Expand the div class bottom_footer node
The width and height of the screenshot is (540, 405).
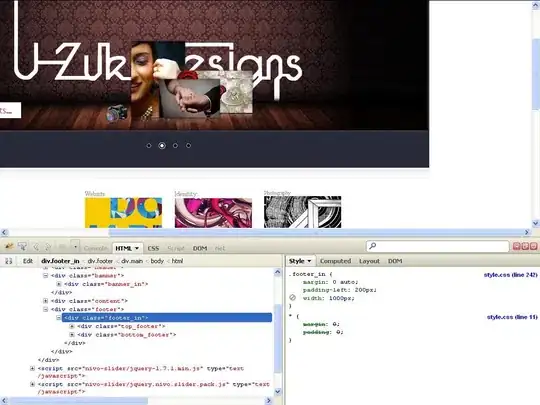pos(72,334)
